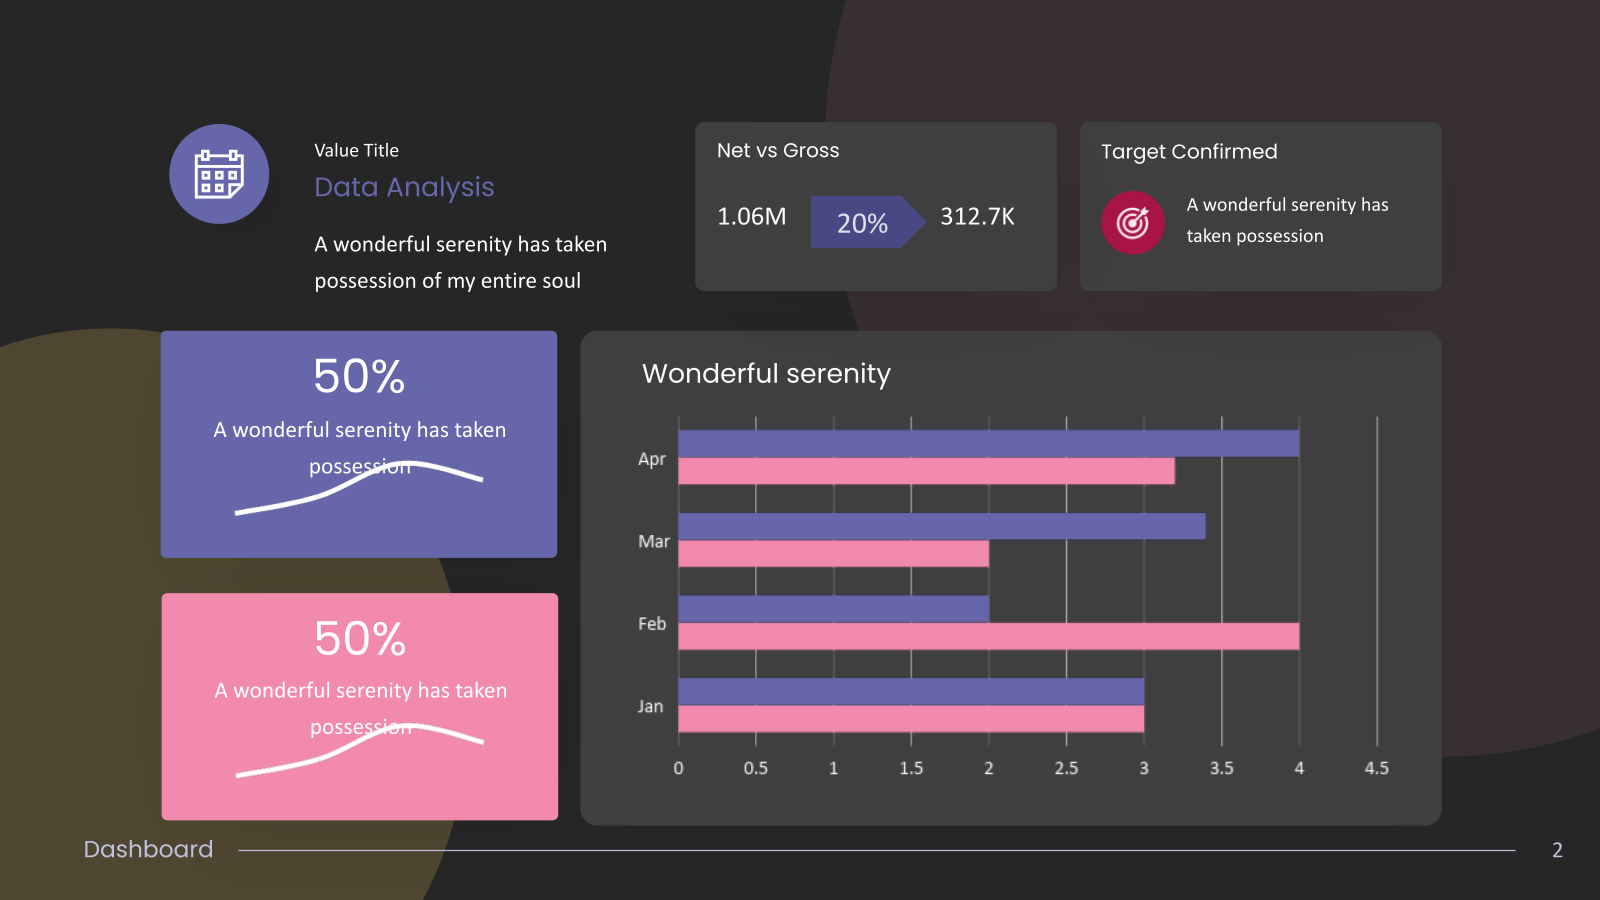
Task: Click the purple calendar icon
Action: click(219, 174)
